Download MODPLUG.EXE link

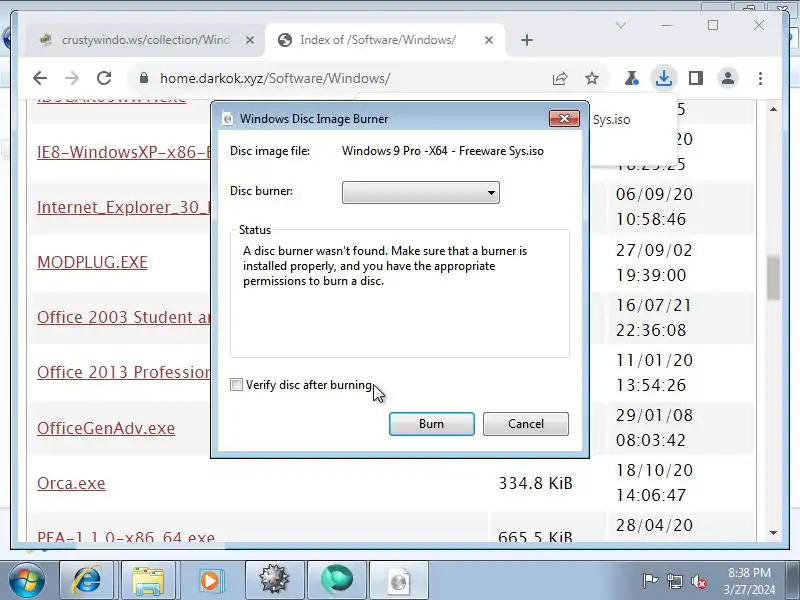[92, 262]
